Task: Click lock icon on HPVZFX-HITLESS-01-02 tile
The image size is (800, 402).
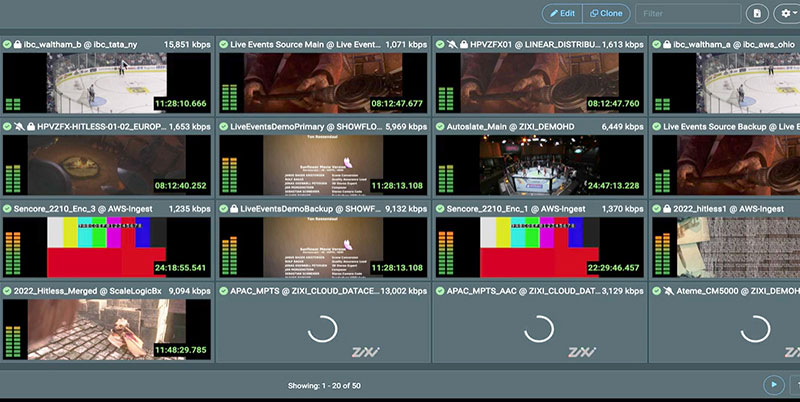Action: pos(31,127)
